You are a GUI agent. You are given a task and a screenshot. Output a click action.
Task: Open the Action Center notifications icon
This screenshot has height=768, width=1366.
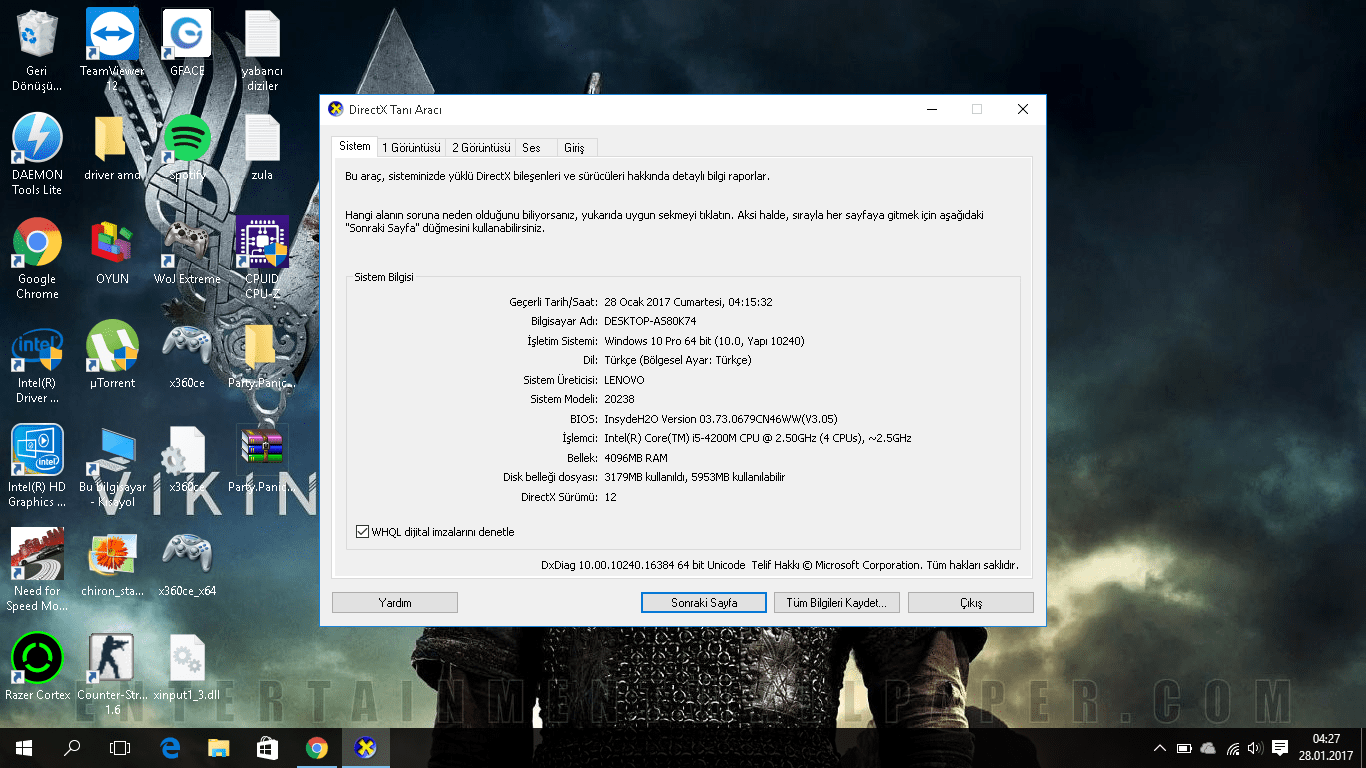[1280, 748]
